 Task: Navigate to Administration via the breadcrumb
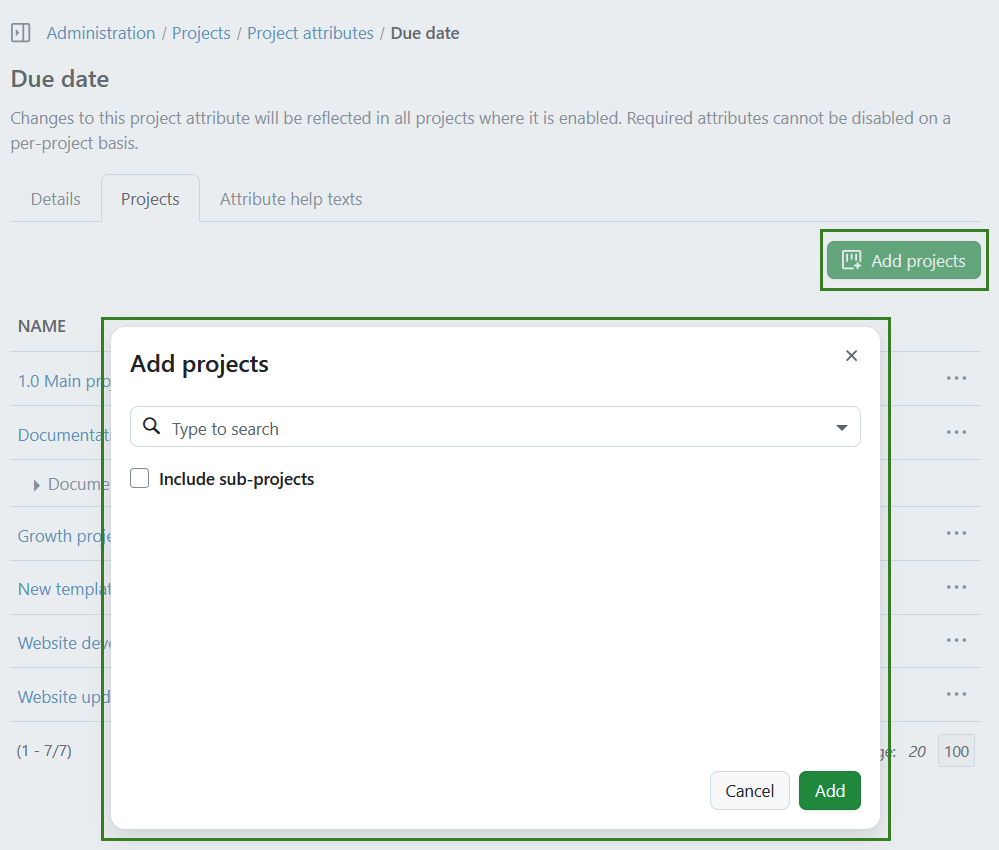(x=100, y=32)
